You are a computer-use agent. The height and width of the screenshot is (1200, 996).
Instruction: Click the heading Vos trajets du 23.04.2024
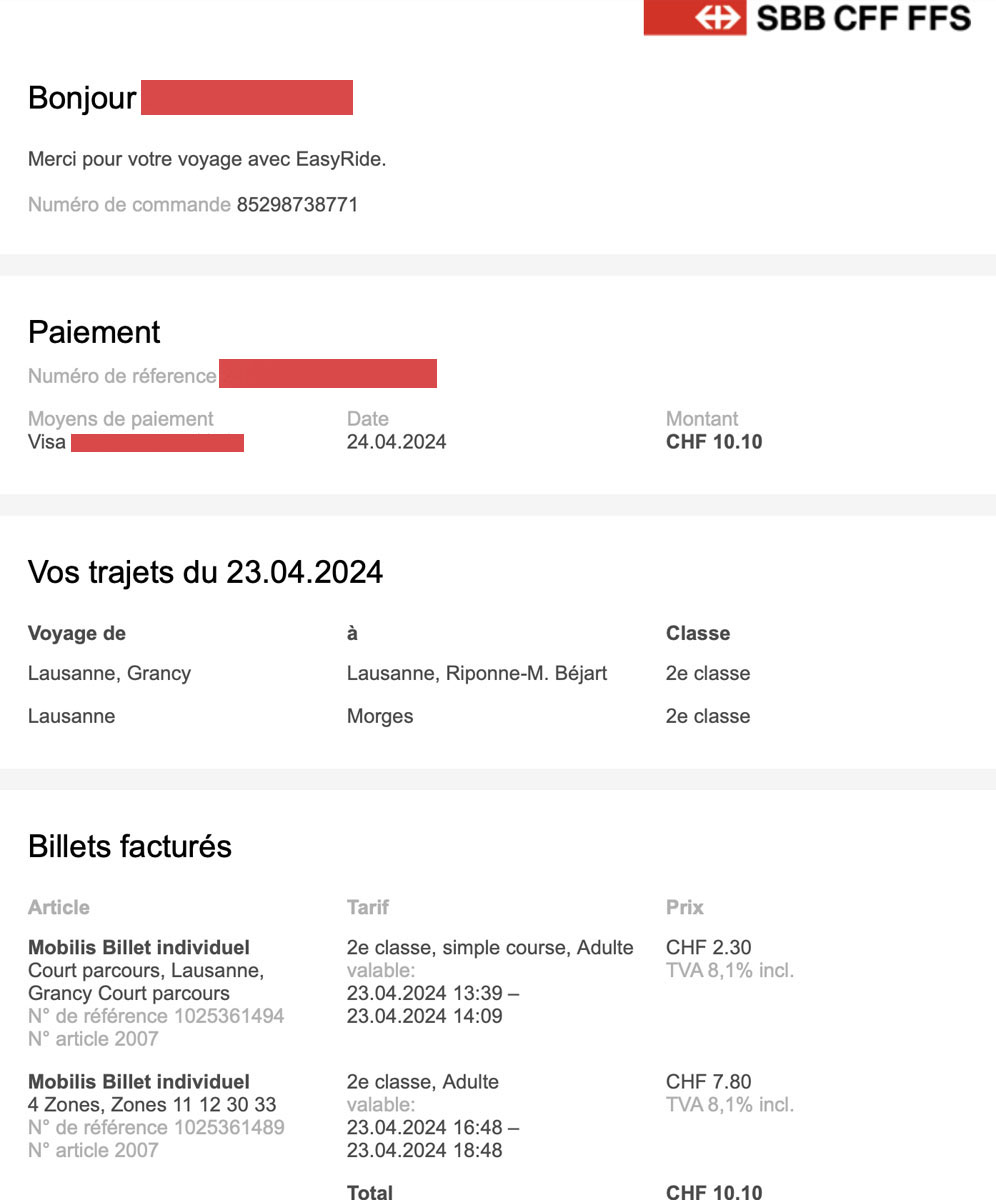pyautogui.click(x=205, y=572)
